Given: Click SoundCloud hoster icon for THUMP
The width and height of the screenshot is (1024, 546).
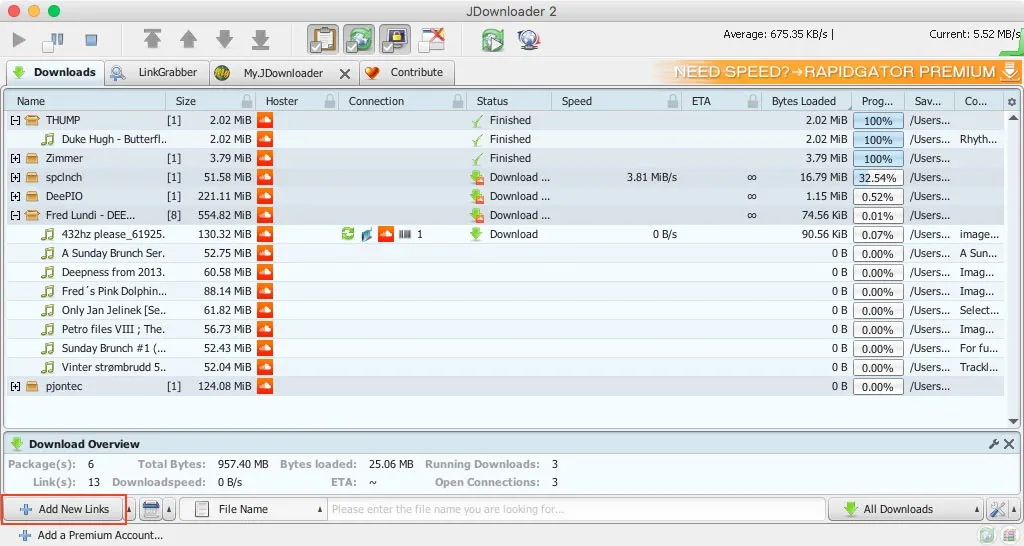Looking at the screenshot, I should coord(264,120).
